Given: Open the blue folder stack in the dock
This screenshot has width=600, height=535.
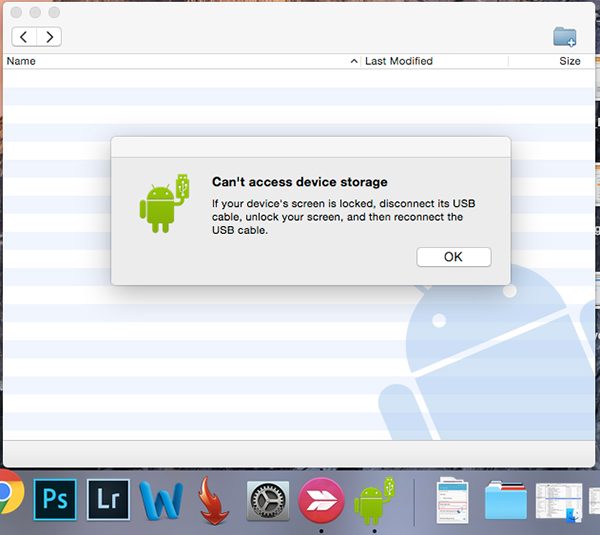Looking at the screenshot, I should pos(505,500).
